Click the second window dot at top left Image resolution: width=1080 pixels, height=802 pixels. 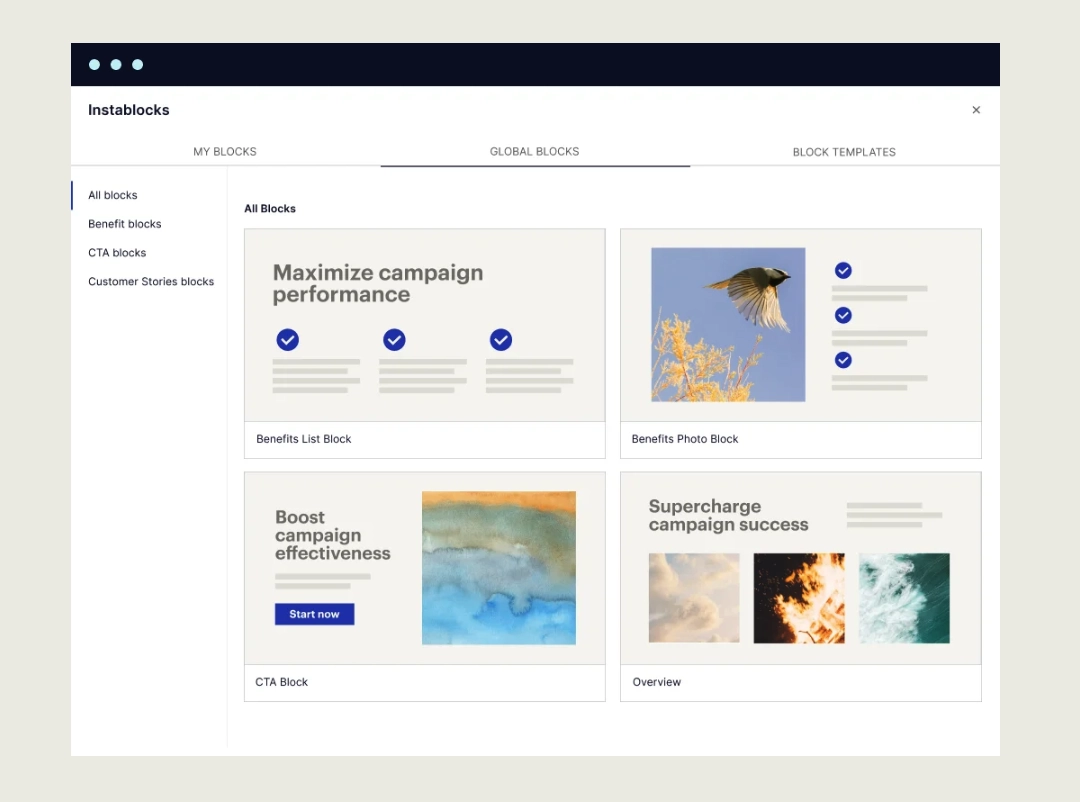115,64
